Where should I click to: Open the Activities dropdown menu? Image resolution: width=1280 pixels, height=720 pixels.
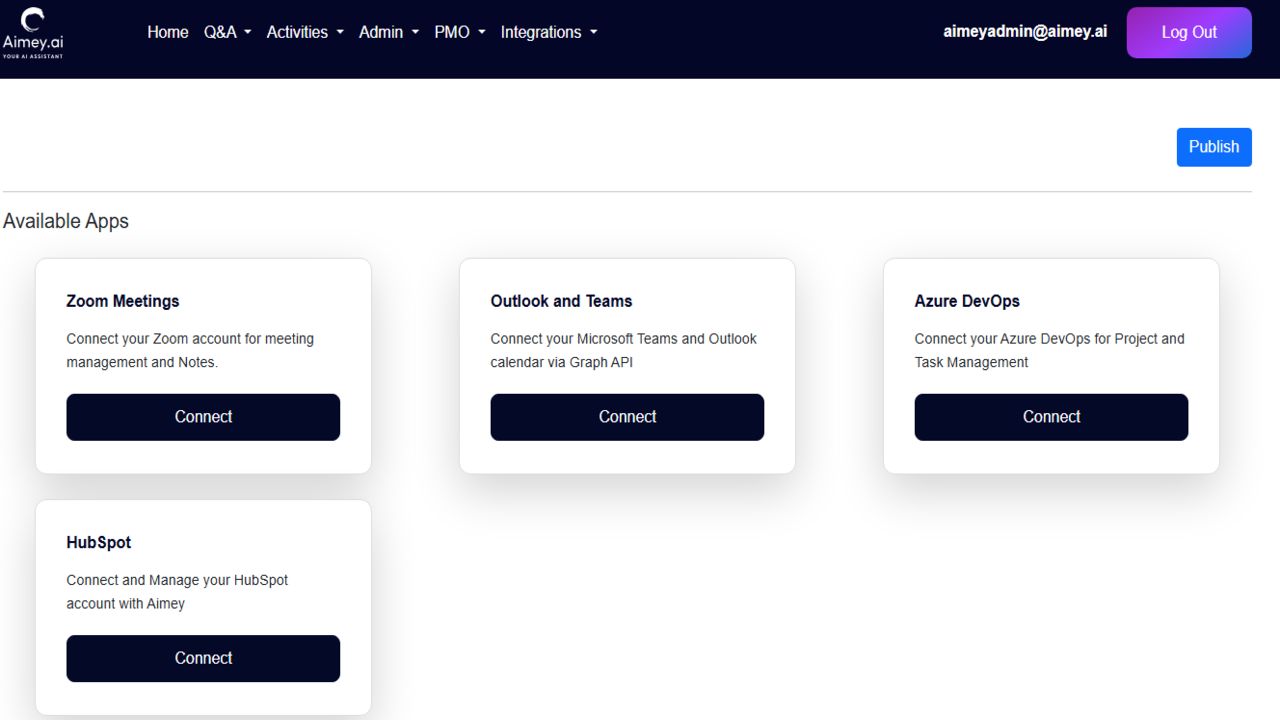[305, 32]
